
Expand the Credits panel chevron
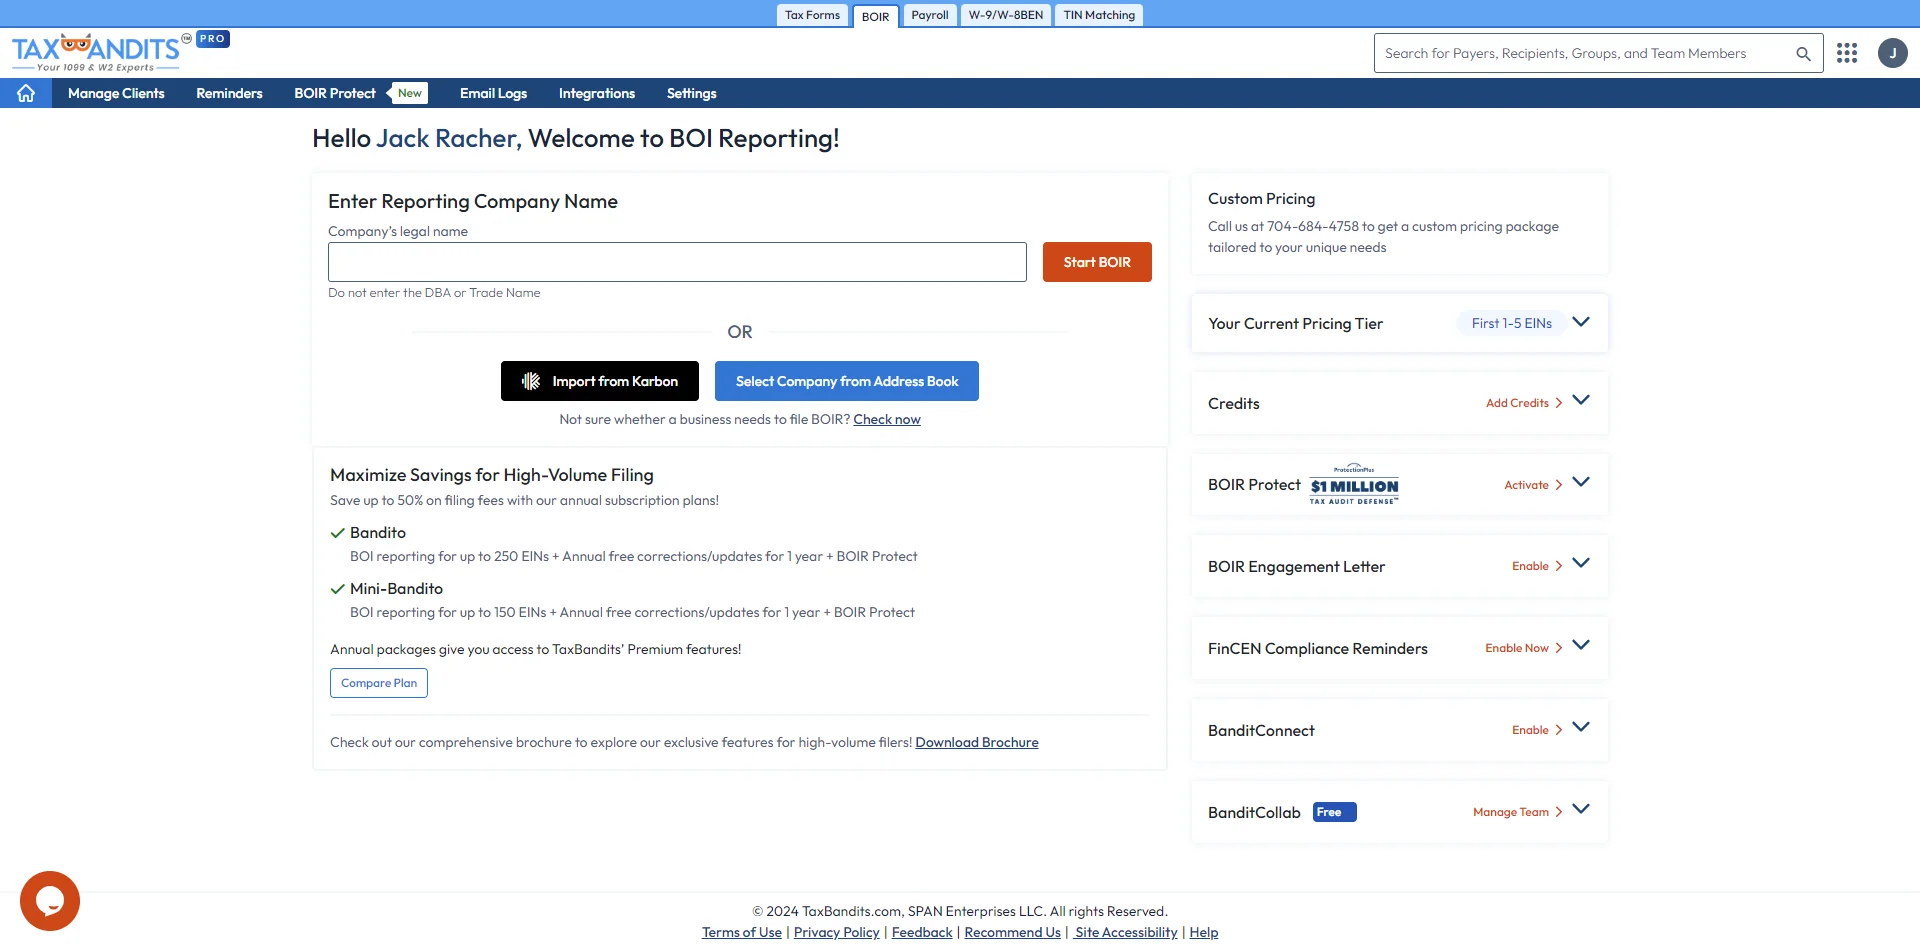point(1581,400)
